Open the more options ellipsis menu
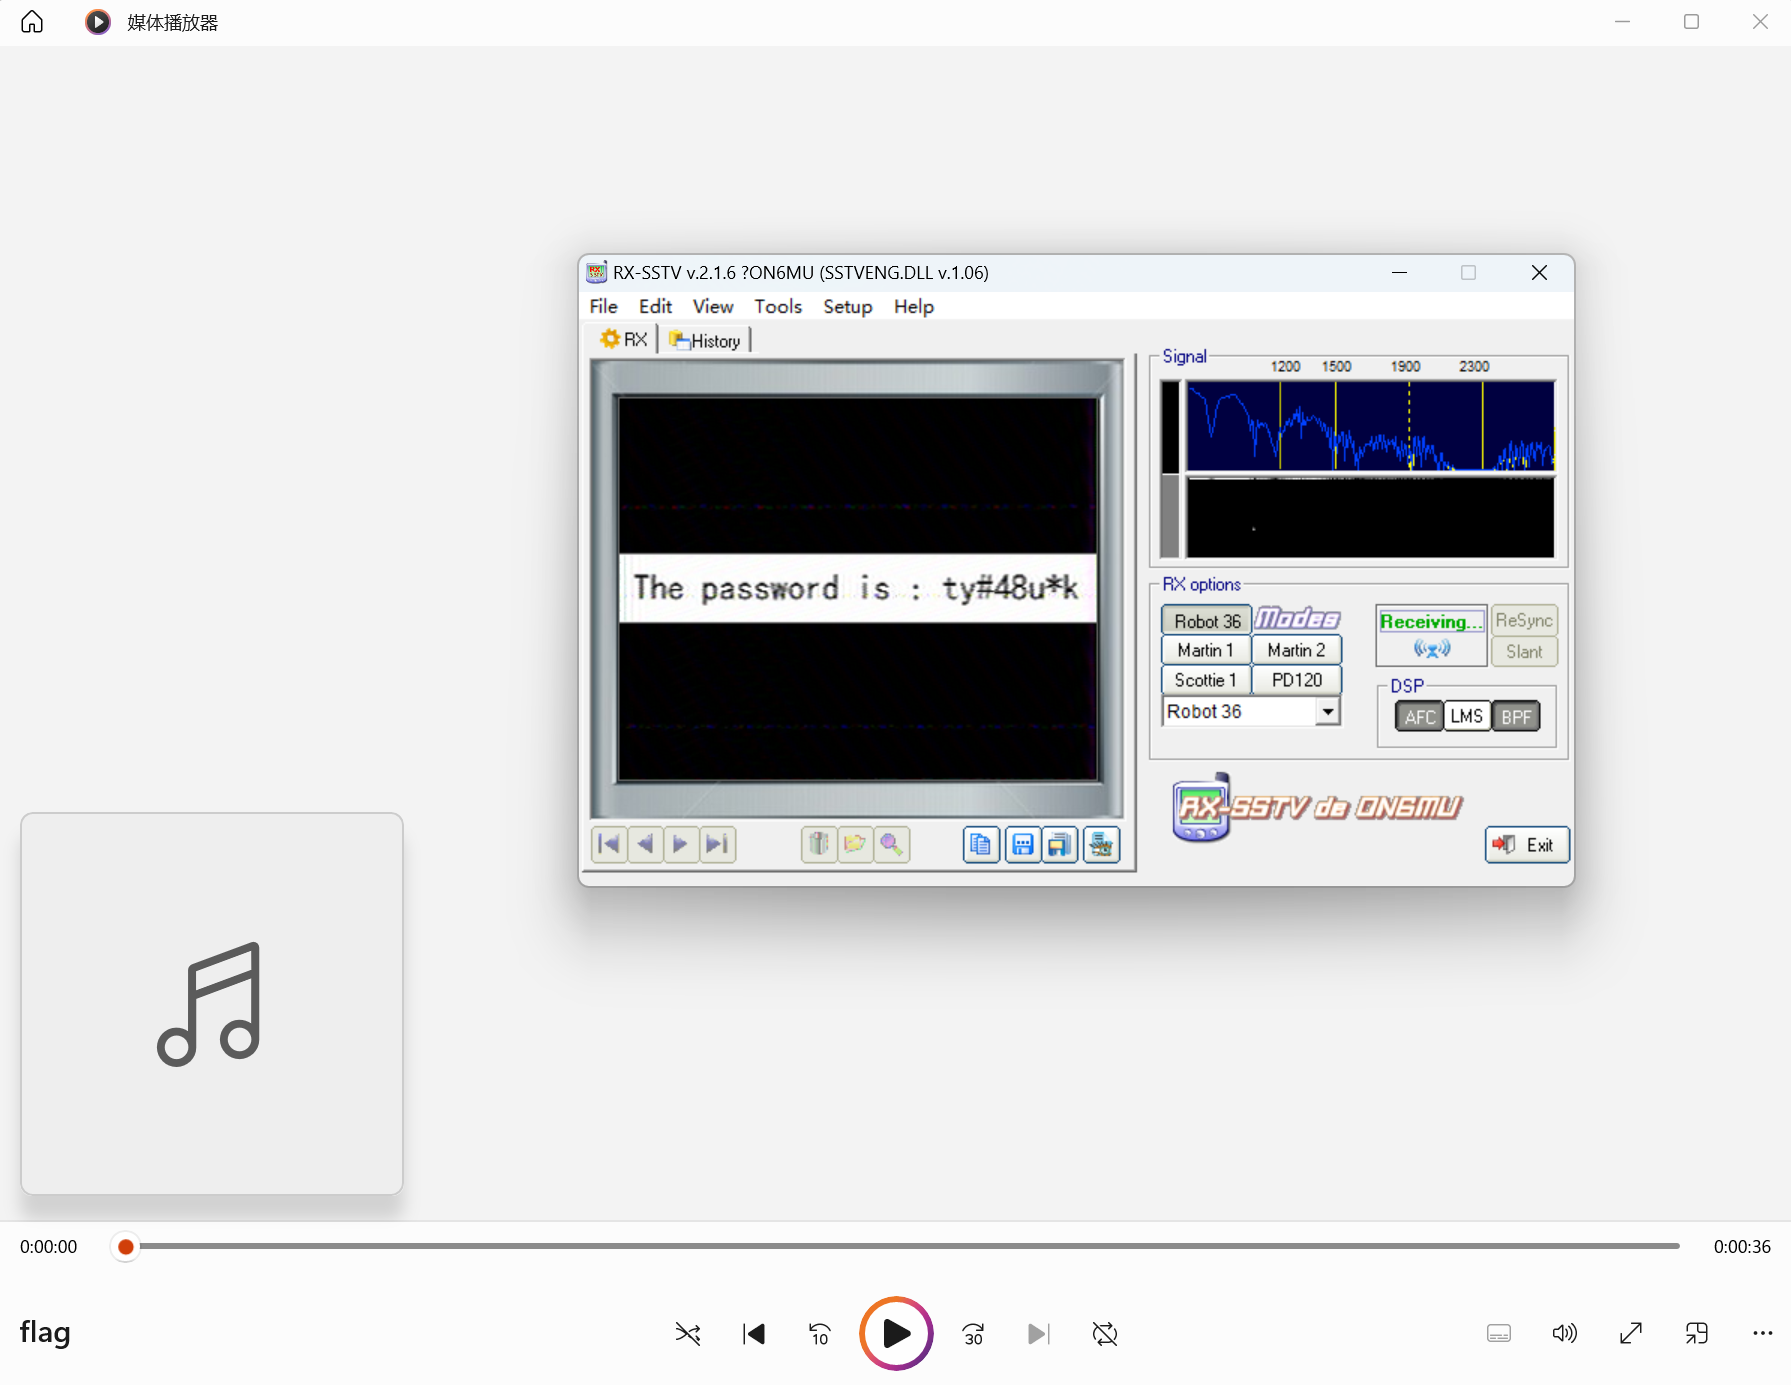Viewport: 1791px width, 1385px height. pyautogui.click(x=1763, y=1333)
